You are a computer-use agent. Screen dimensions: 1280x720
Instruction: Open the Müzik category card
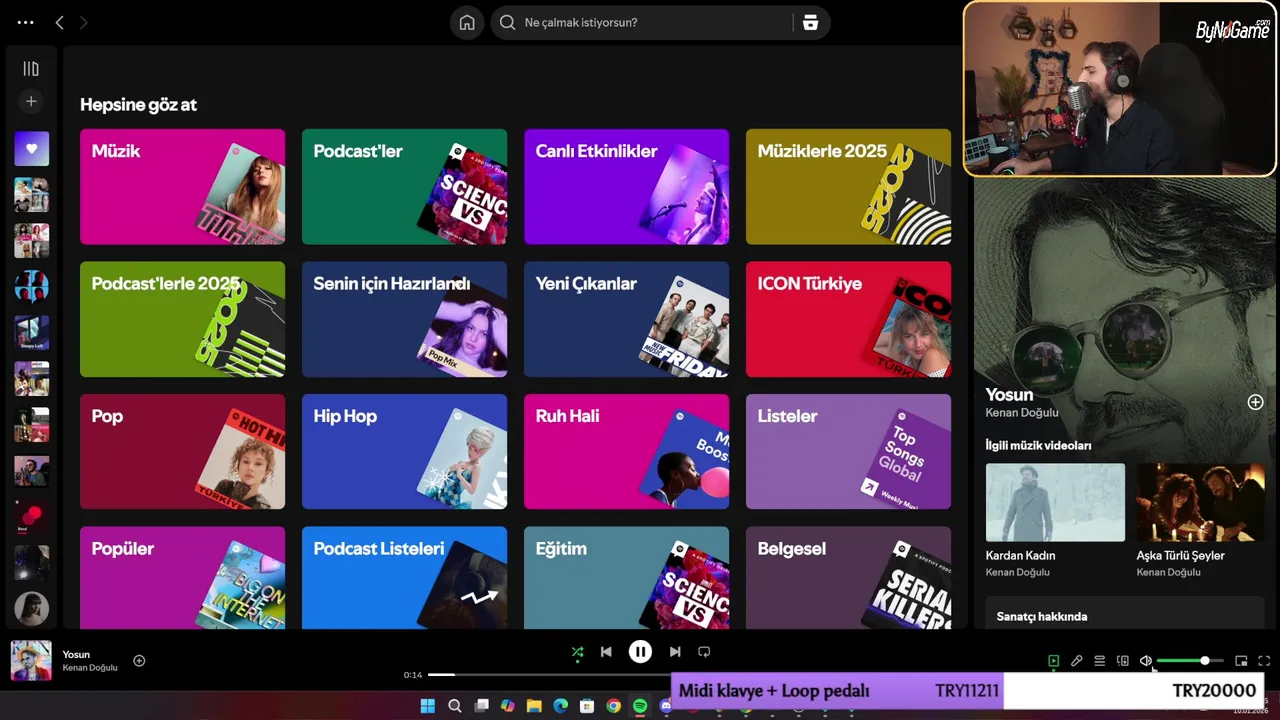(x=182, y=187)
